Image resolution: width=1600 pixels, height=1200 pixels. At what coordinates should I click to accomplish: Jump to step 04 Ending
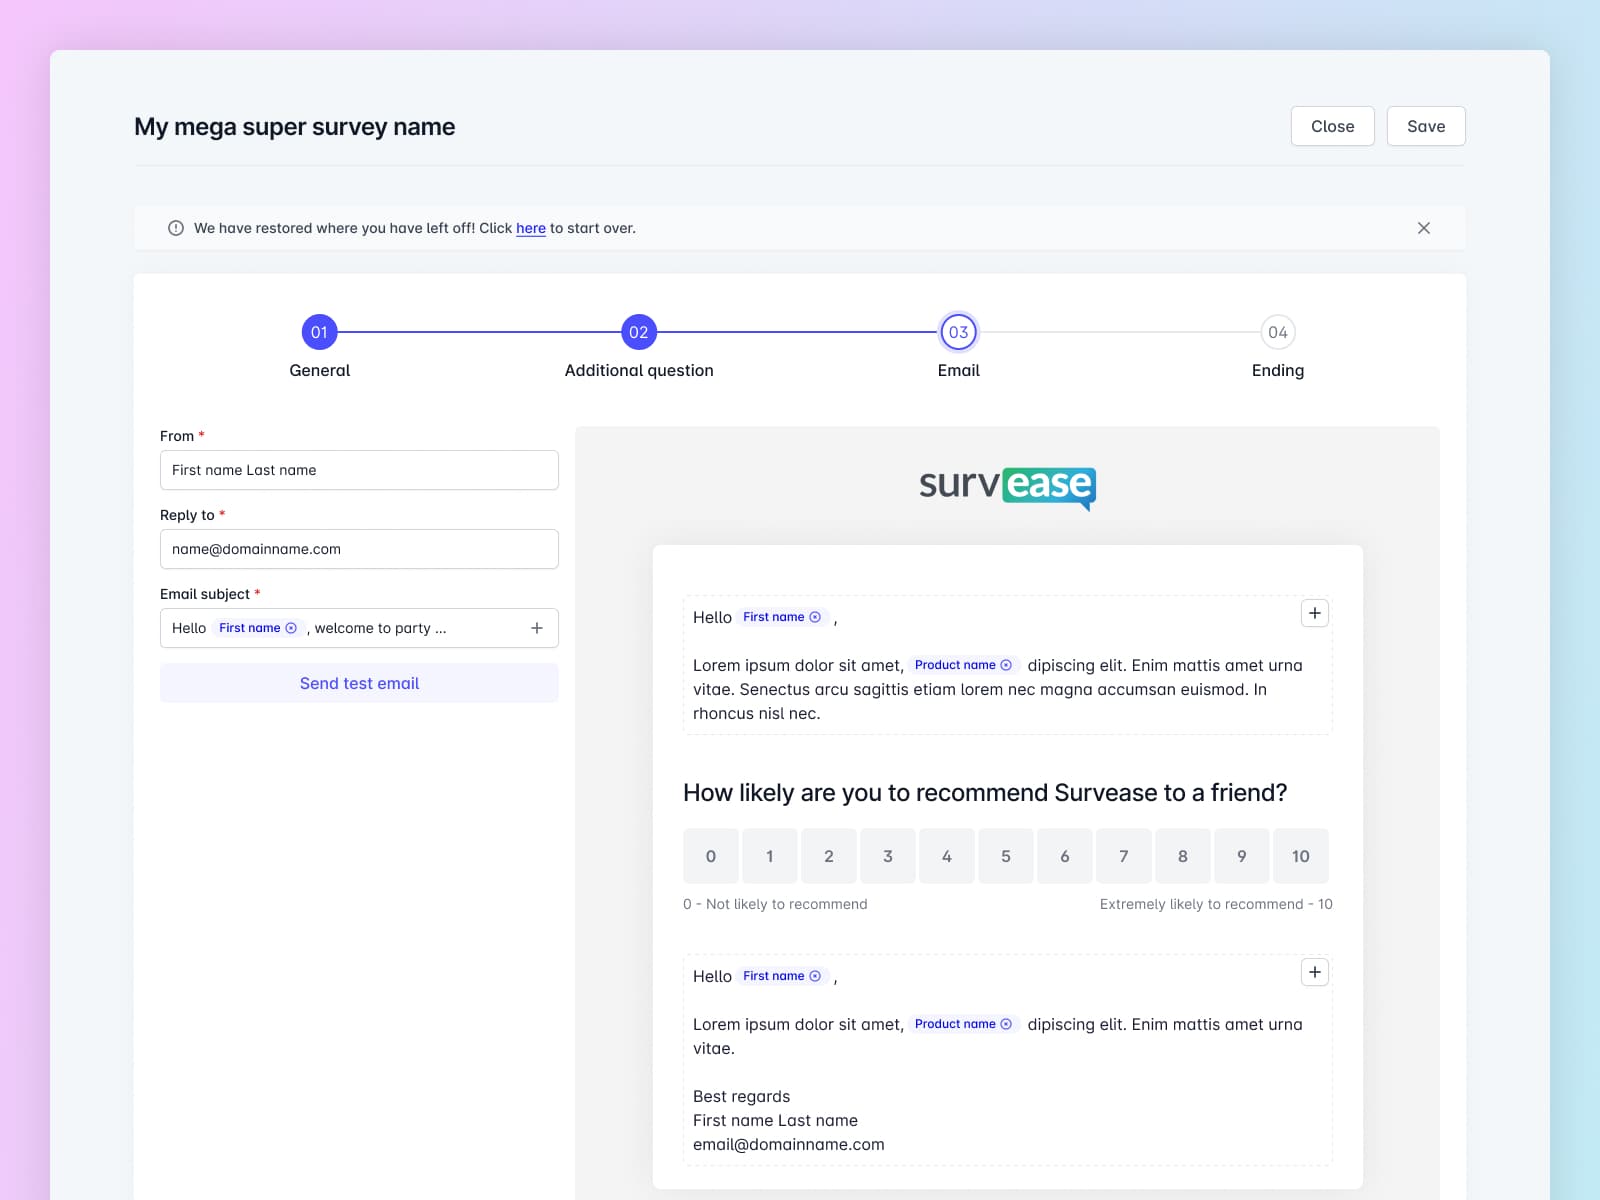(x=1277, y=332)
